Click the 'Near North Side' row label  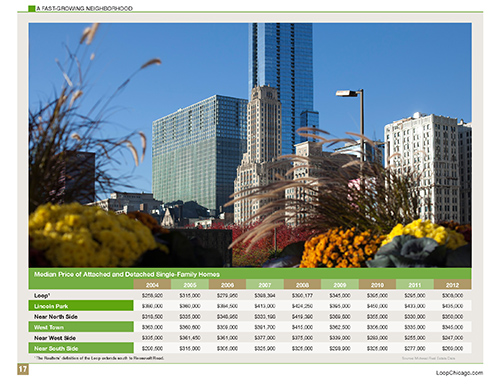[56, 317]
